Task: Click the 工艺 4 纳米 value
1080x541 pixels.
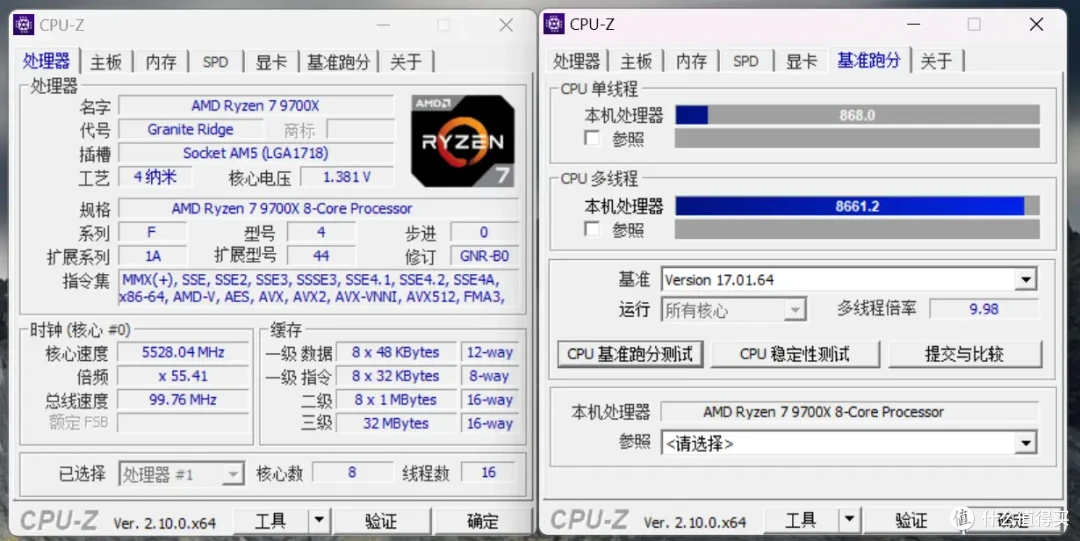Action: point(155,176)
